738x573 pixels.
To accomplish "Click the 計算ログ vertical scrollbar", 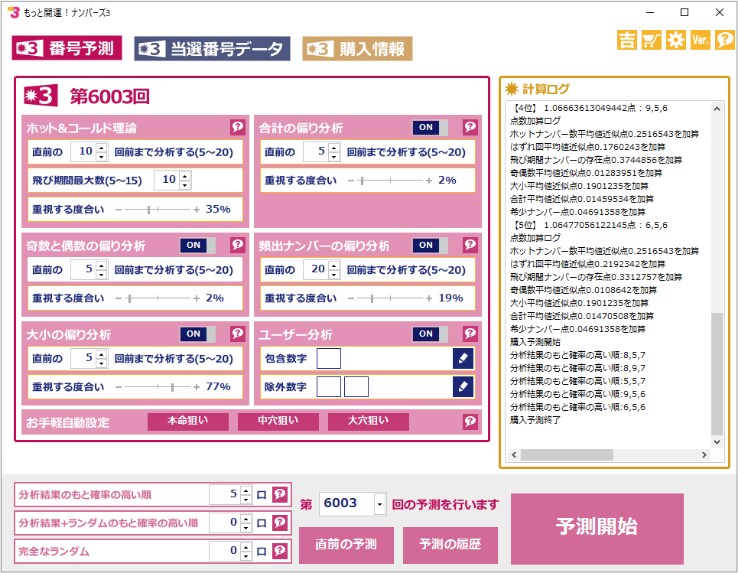I will click(717, 373).
